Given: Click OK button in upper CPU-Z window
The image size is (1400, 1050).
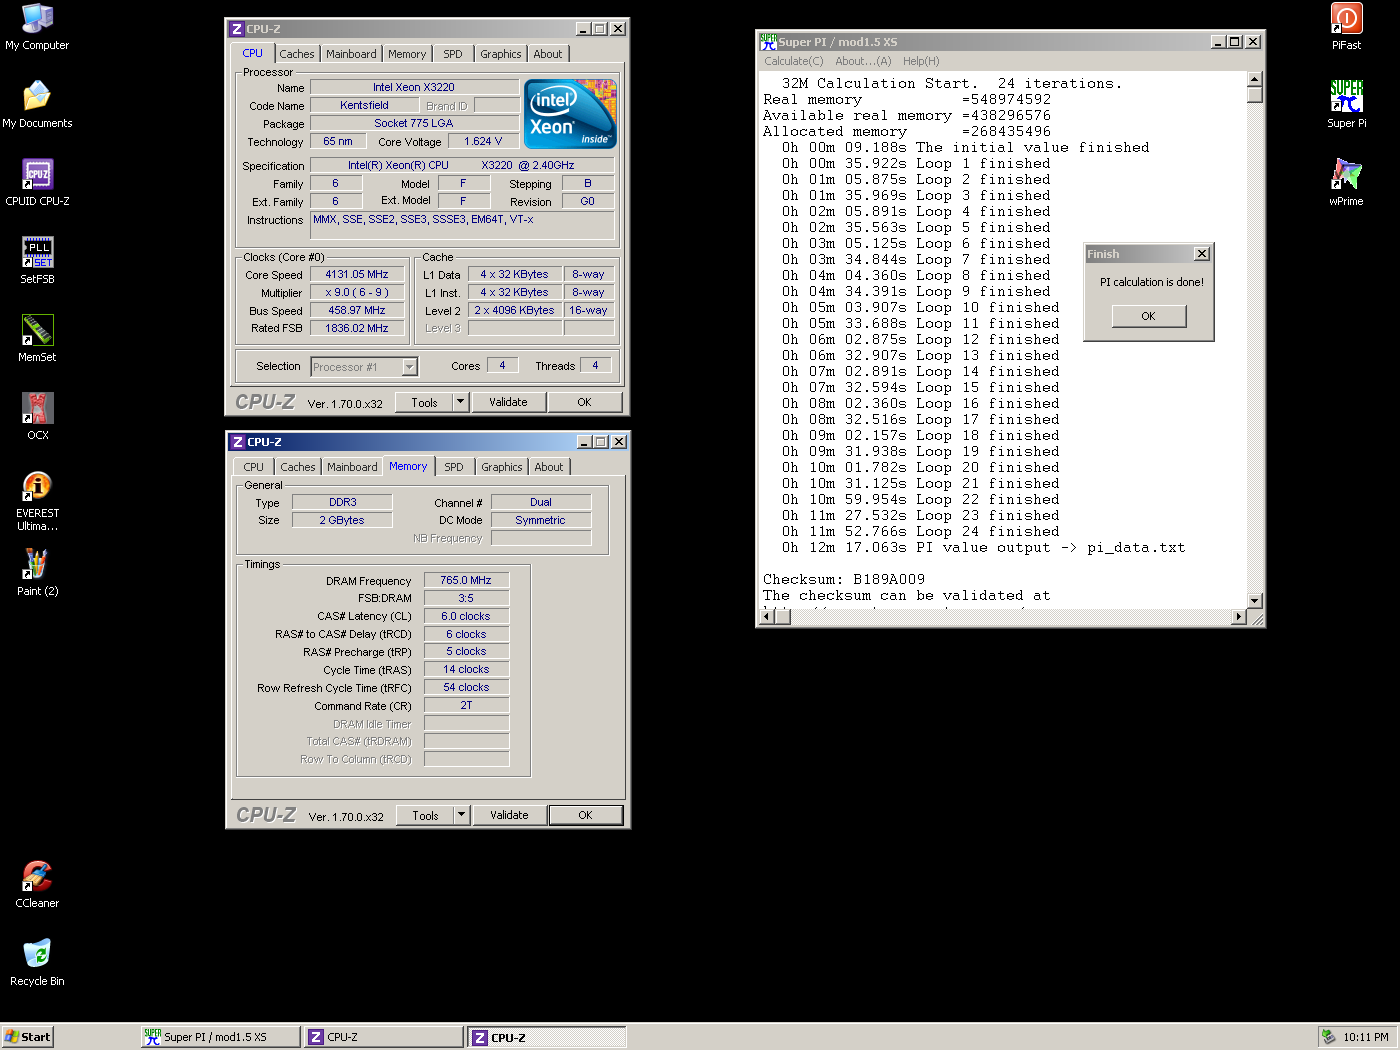Looking at the screenshot, I should pyautogui.click(x=584, y=402).
